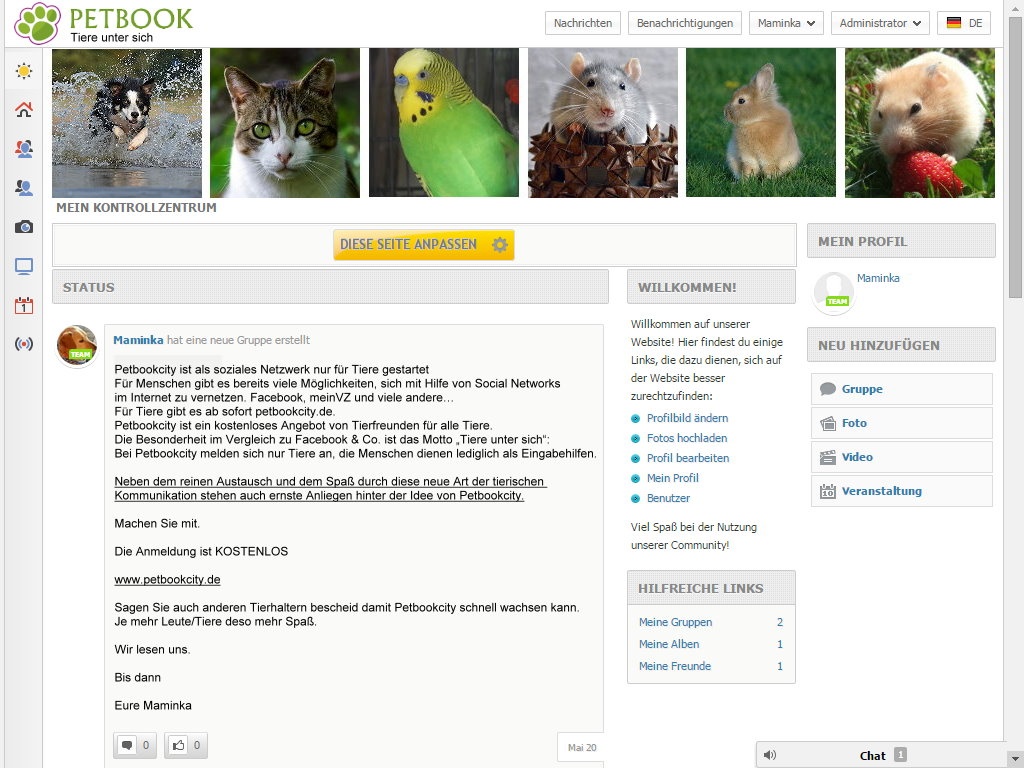Open the home icon in left sidebar

(x=24, y=110)
